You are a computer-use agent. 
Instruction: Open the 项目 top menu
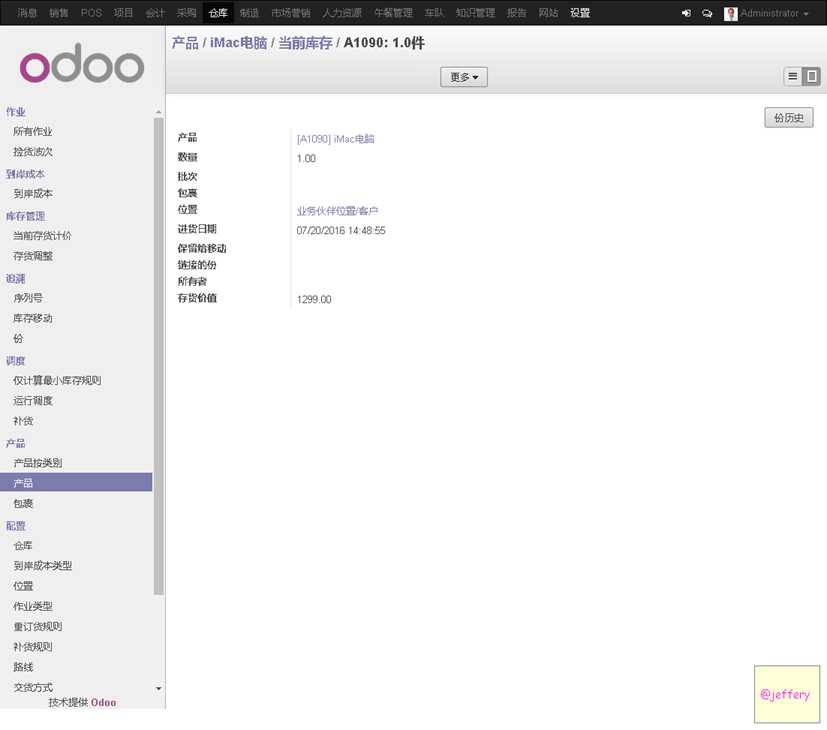coord(123,13)
